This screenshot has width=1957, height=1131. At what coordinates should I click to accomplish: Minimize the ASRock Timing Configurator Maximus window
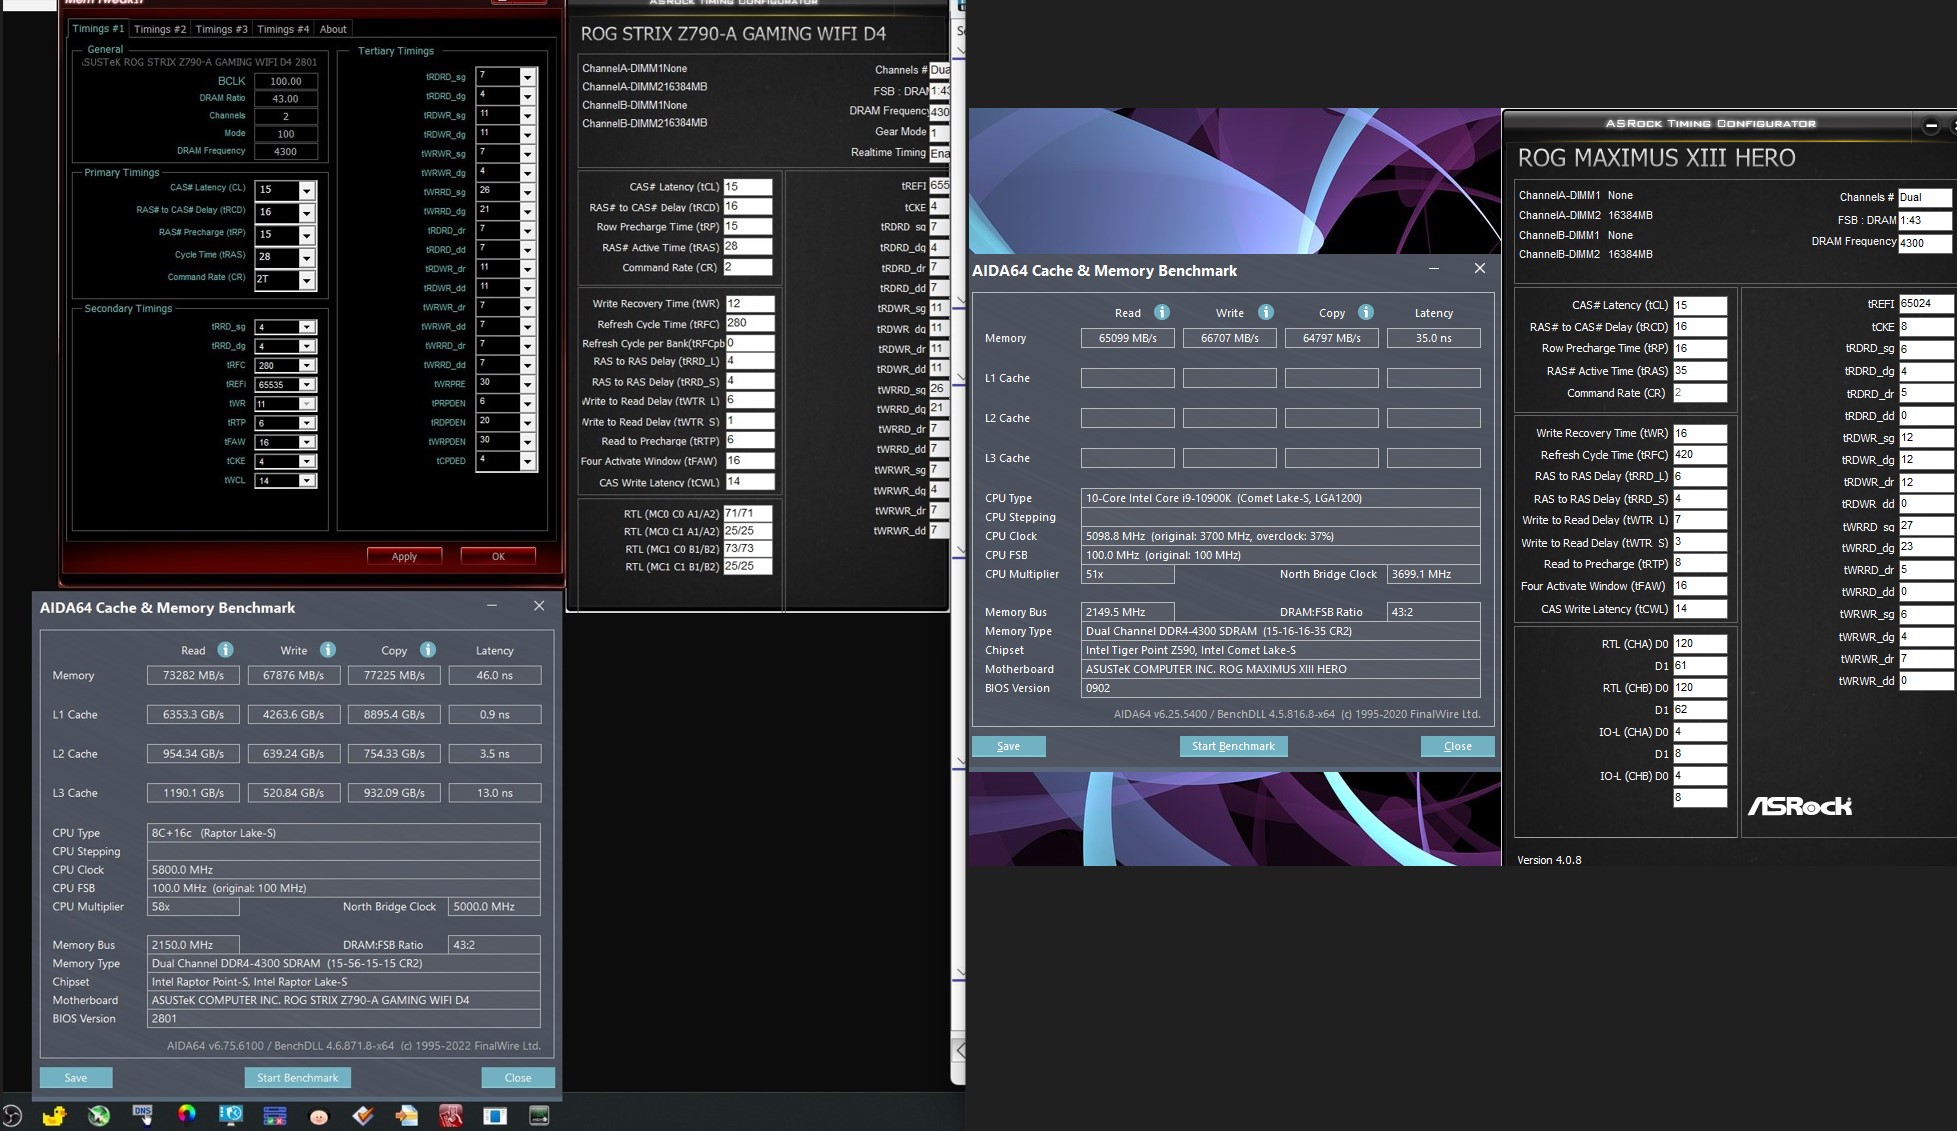[x=1931, y=125]
